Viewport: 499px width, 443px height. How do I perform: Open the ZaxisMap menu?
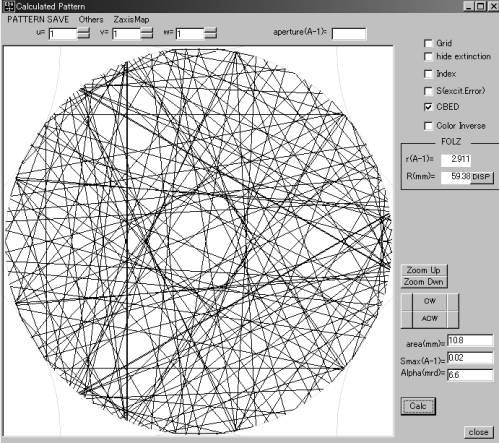coord(131,19)
